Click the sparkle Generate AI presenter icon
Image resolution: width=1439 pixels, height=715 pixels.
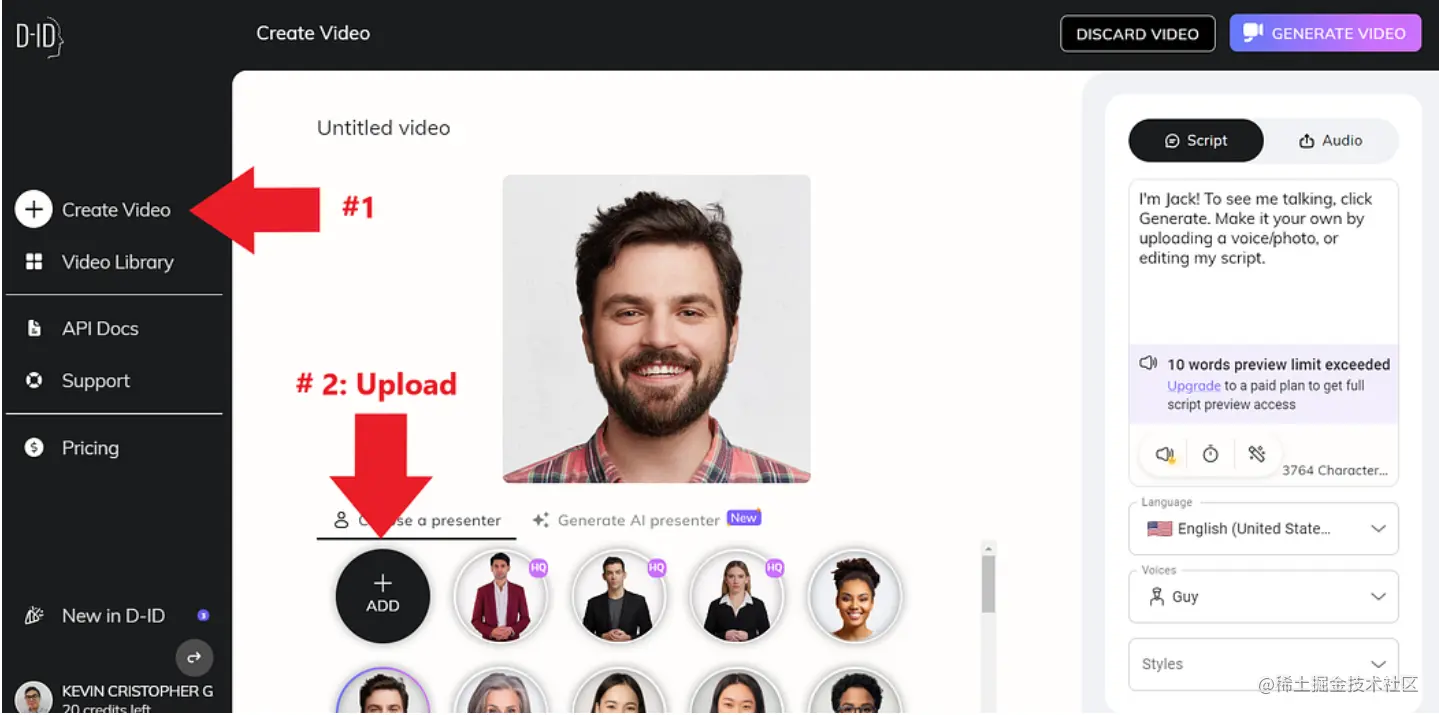click(541, 520)
